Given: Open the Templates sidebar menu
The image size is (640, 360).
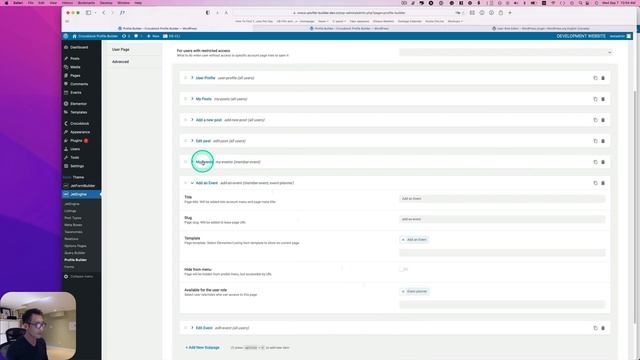Looking at the screenshot, I should [x=79, y=112].
